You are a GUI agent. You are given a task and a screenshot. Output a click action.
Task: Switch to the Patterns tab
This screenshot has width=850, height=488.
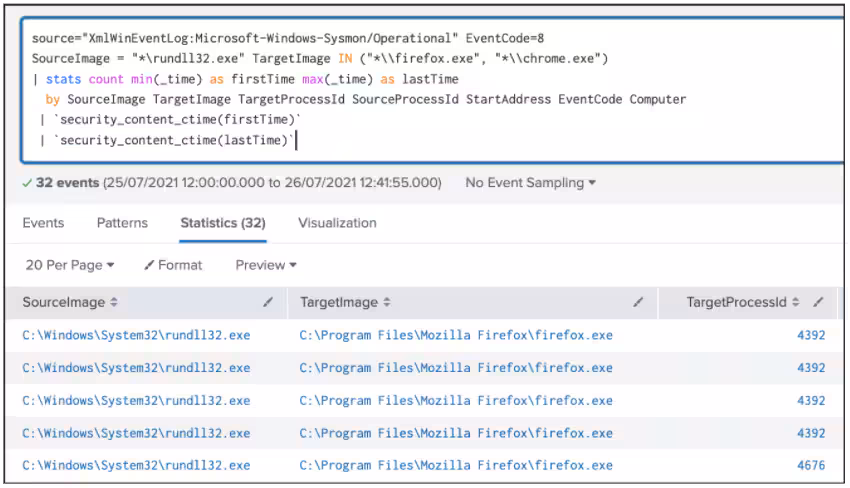(x=122, y=223)
